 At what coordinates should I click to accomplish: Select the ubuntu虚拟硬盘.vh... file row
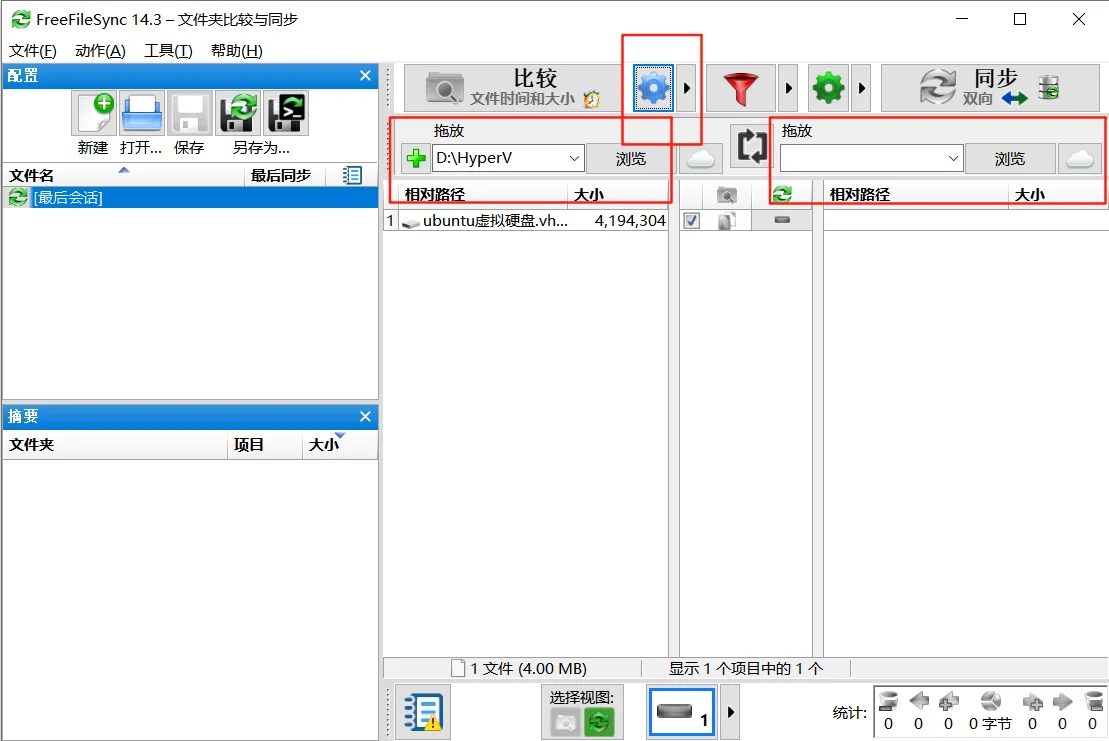(x=526, y=221)
